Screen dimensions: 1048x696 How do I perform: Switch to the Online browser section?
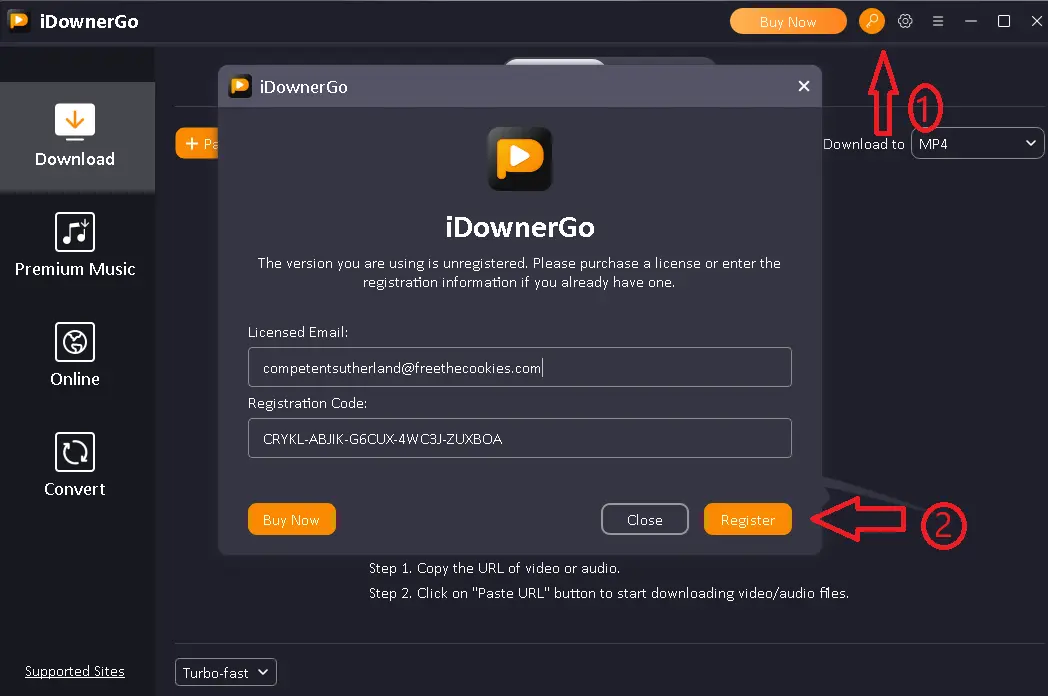(x=75, y=356)
